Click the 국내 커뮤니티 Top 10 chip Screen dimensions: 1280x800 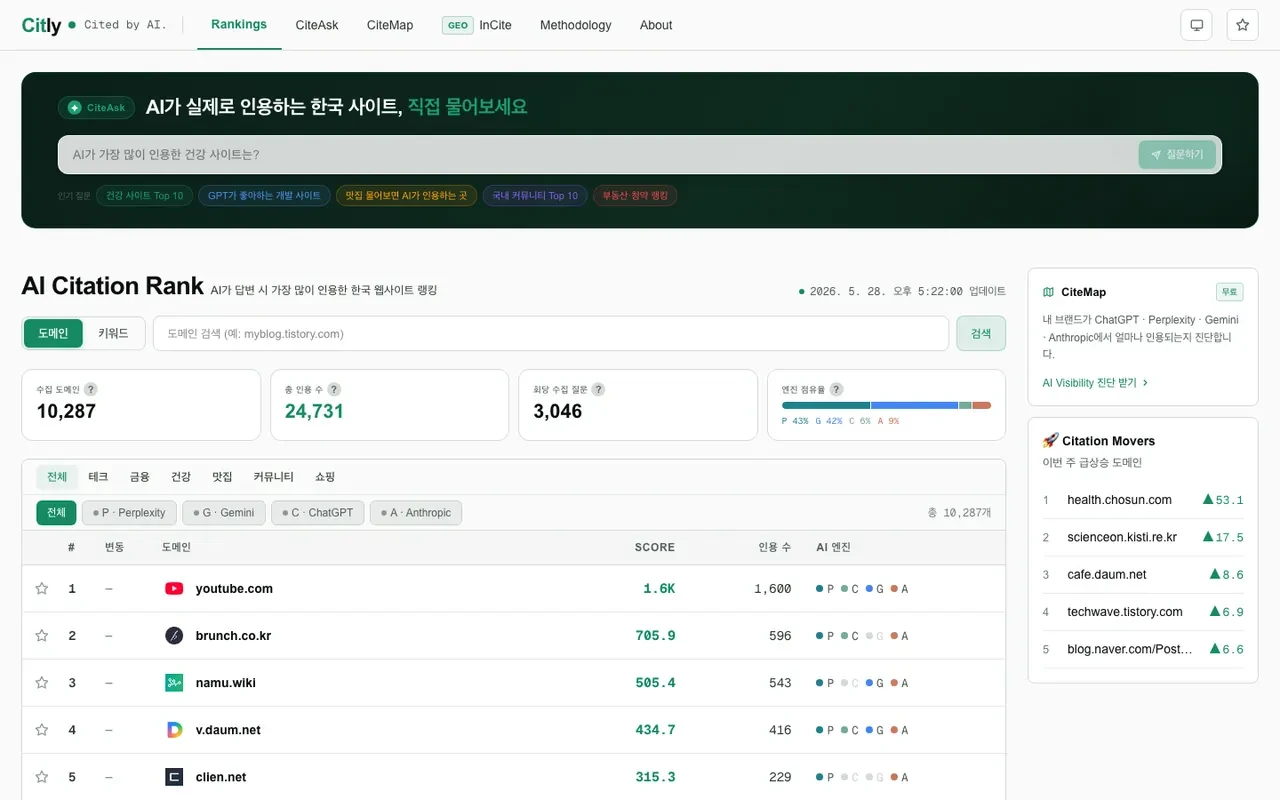point(535,196)
